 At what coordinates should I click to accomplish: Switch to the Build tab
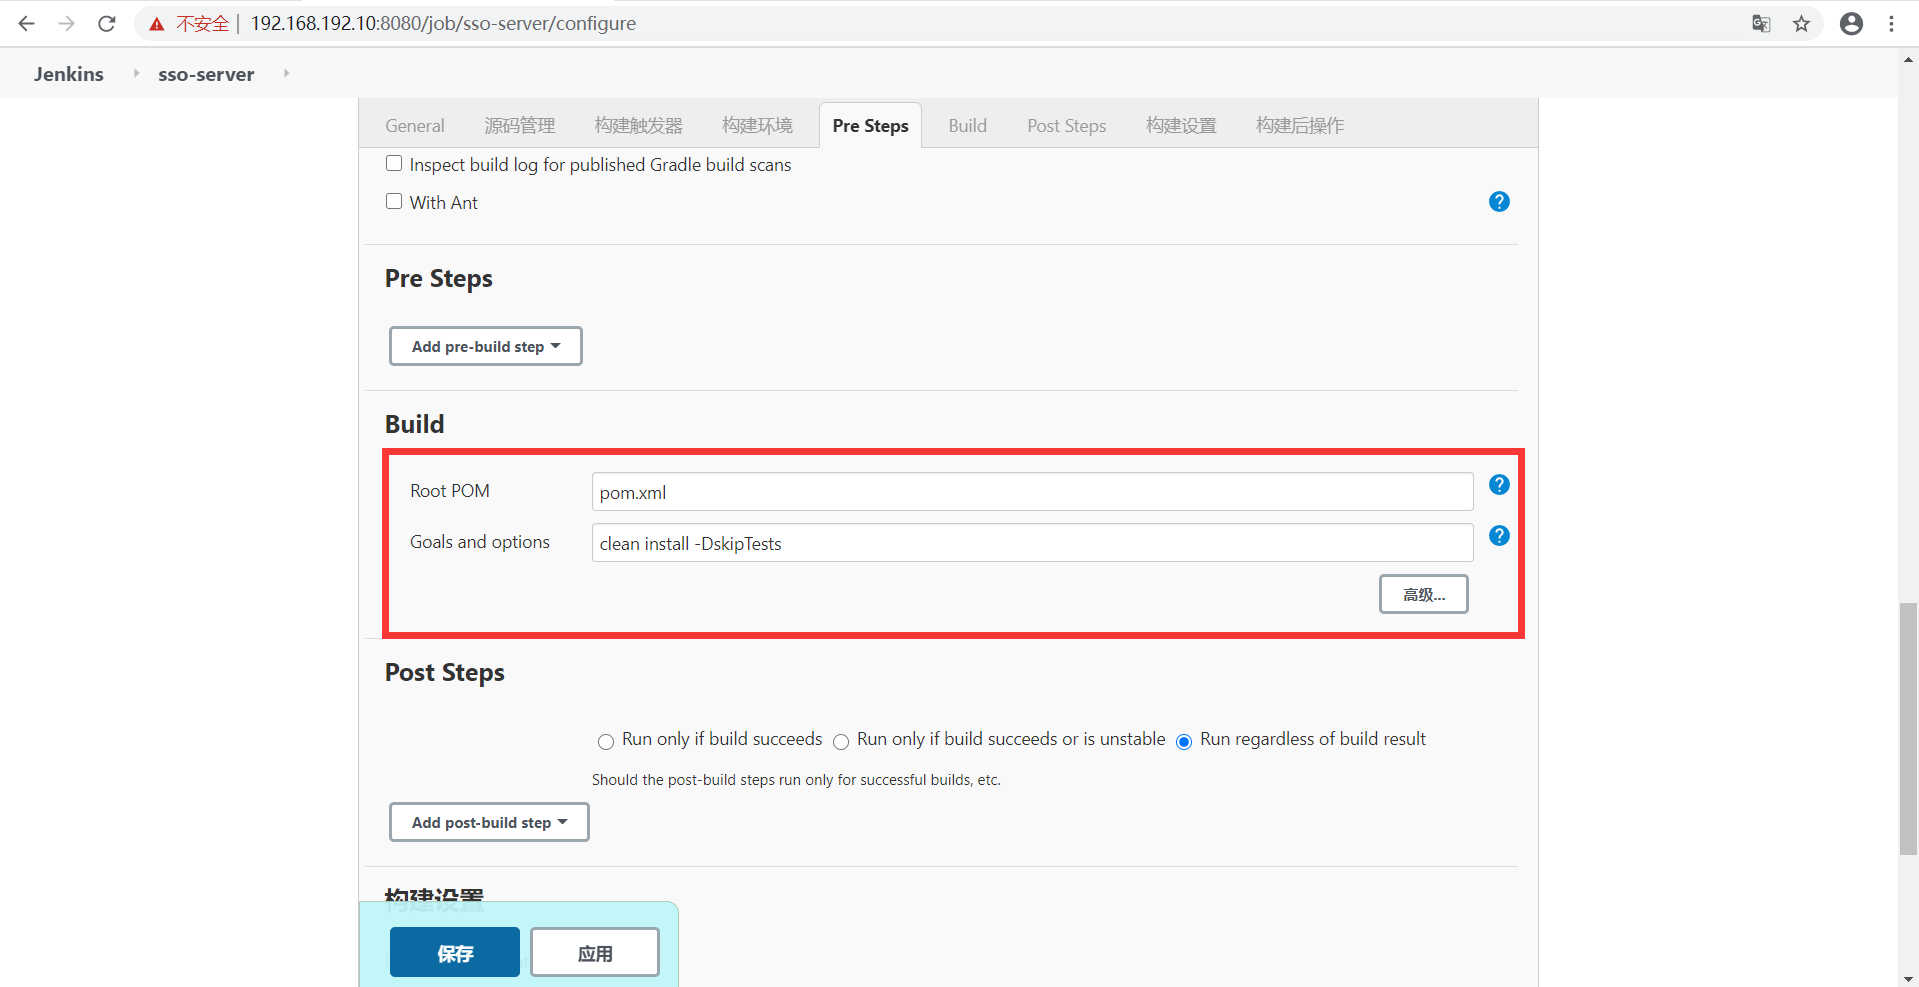click(967, 126)
